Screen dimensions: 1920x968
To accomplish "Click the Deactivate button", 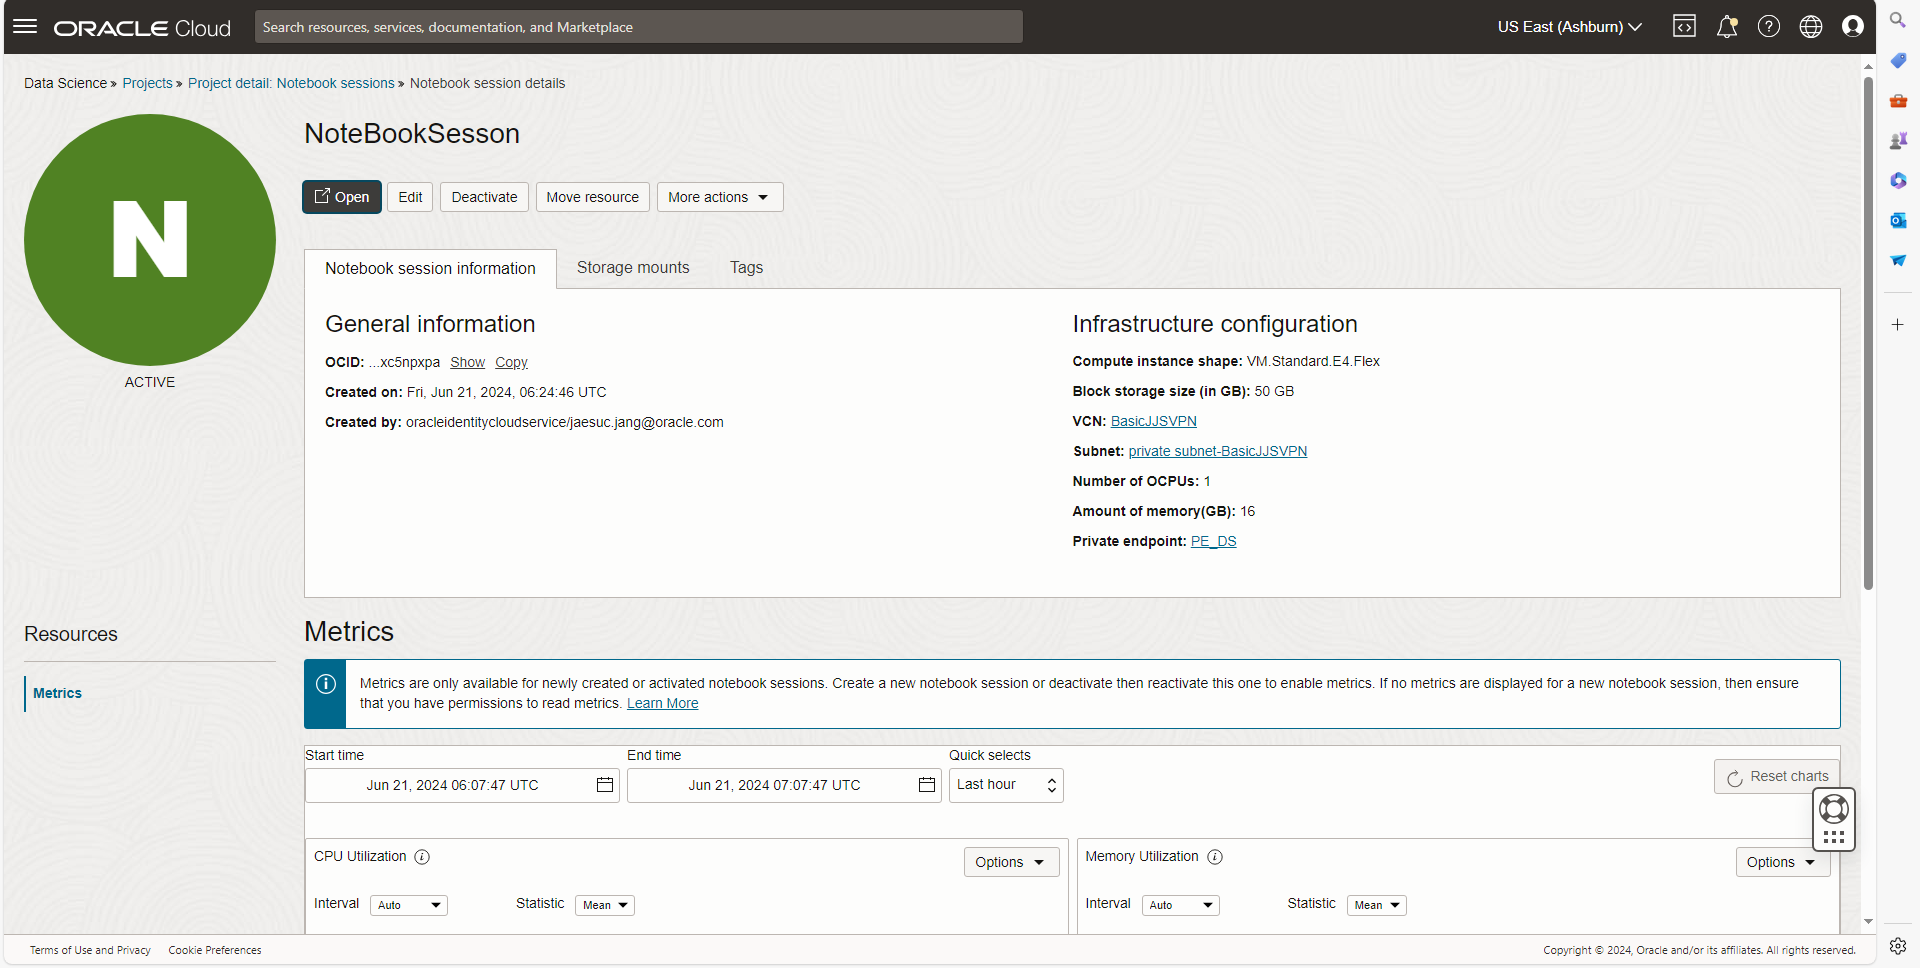I will [x=484, y=197].
